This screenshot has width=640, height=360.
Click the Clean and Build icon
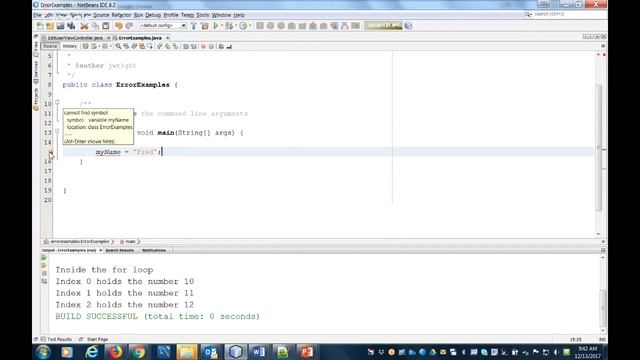204,26
